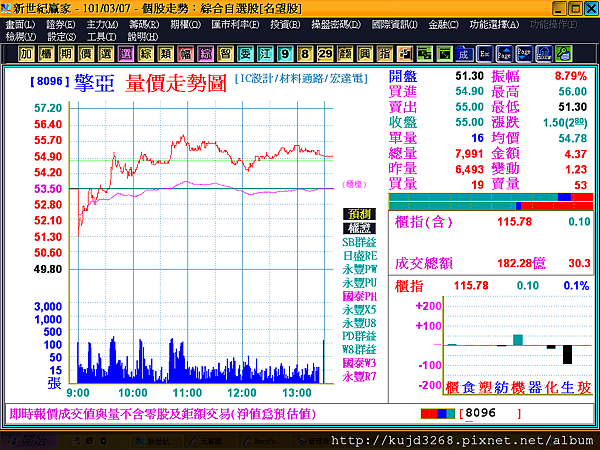
Task: Select the PD群益 warrant link
Action: click(x=359, y=336)
